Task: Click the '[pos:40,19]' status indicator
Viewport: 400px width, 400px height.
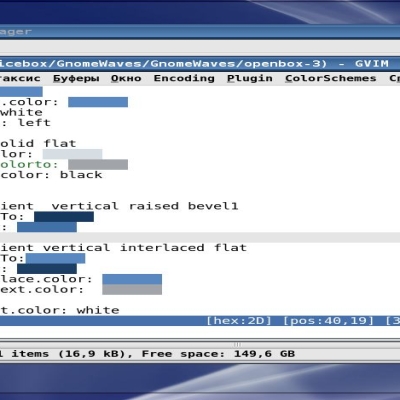Action: [x=329, y=321]
